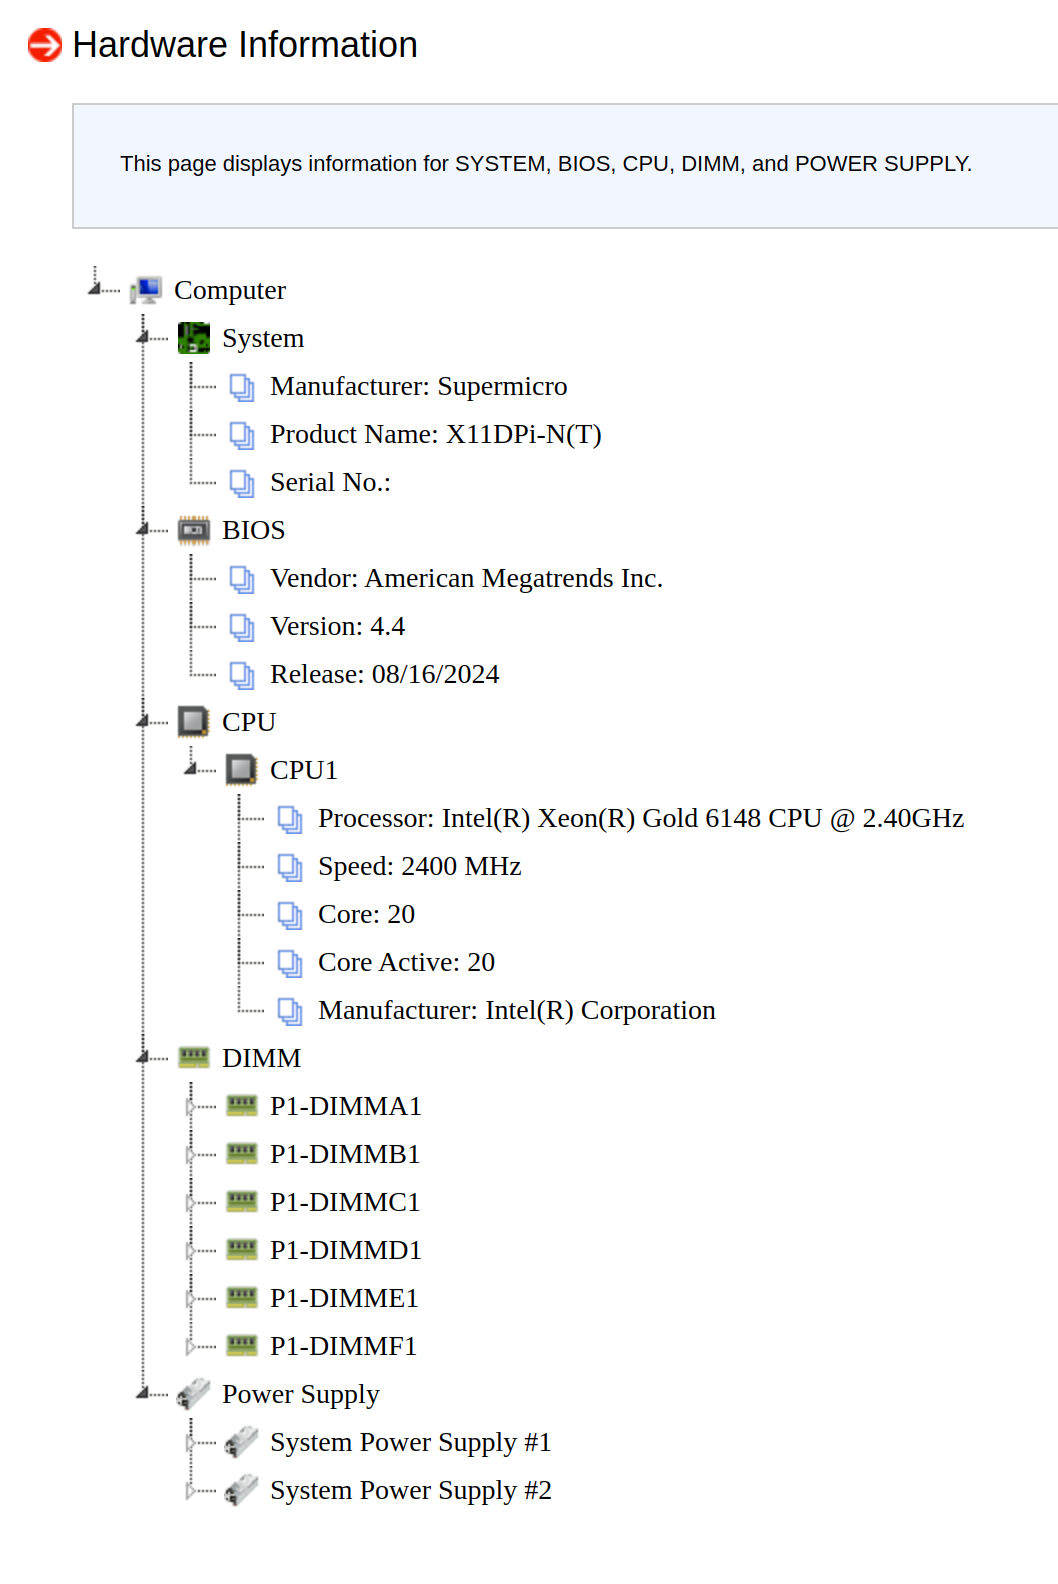Select the DIMM tree label

point(261,1058)
